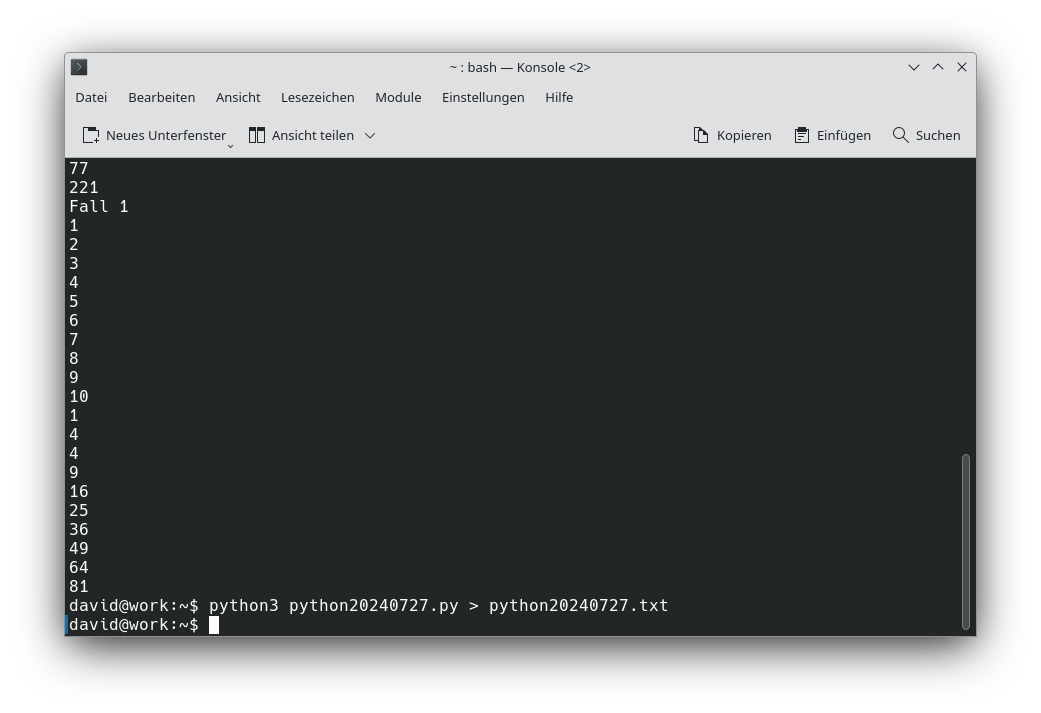Click the Konsole terminal icon in title bar
The width and height of the screenshot is (1041, 713).
79,67
